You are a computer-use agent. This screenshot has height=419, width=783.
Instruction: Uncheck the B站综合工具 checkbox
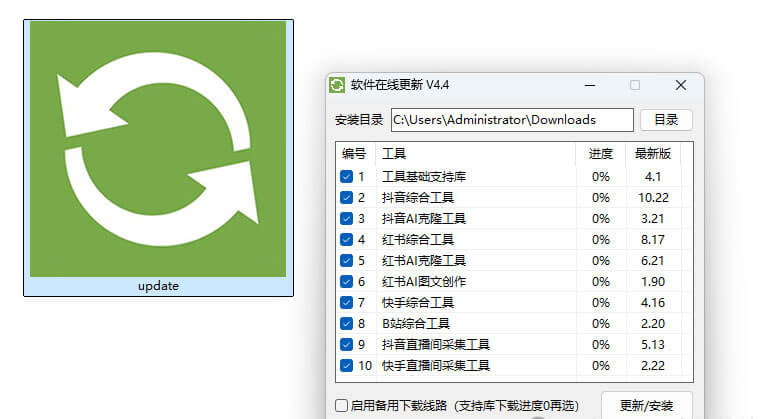(x=347, y=324)
